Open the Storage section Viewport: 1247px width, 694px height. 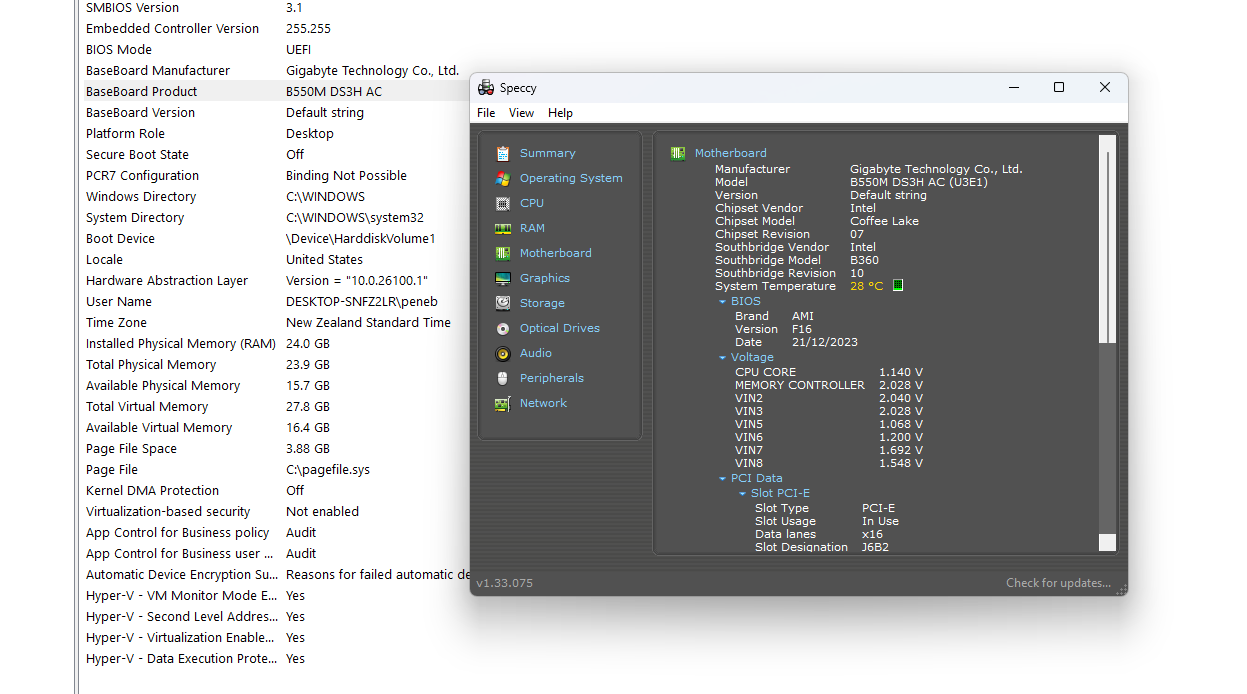[542, 303]
